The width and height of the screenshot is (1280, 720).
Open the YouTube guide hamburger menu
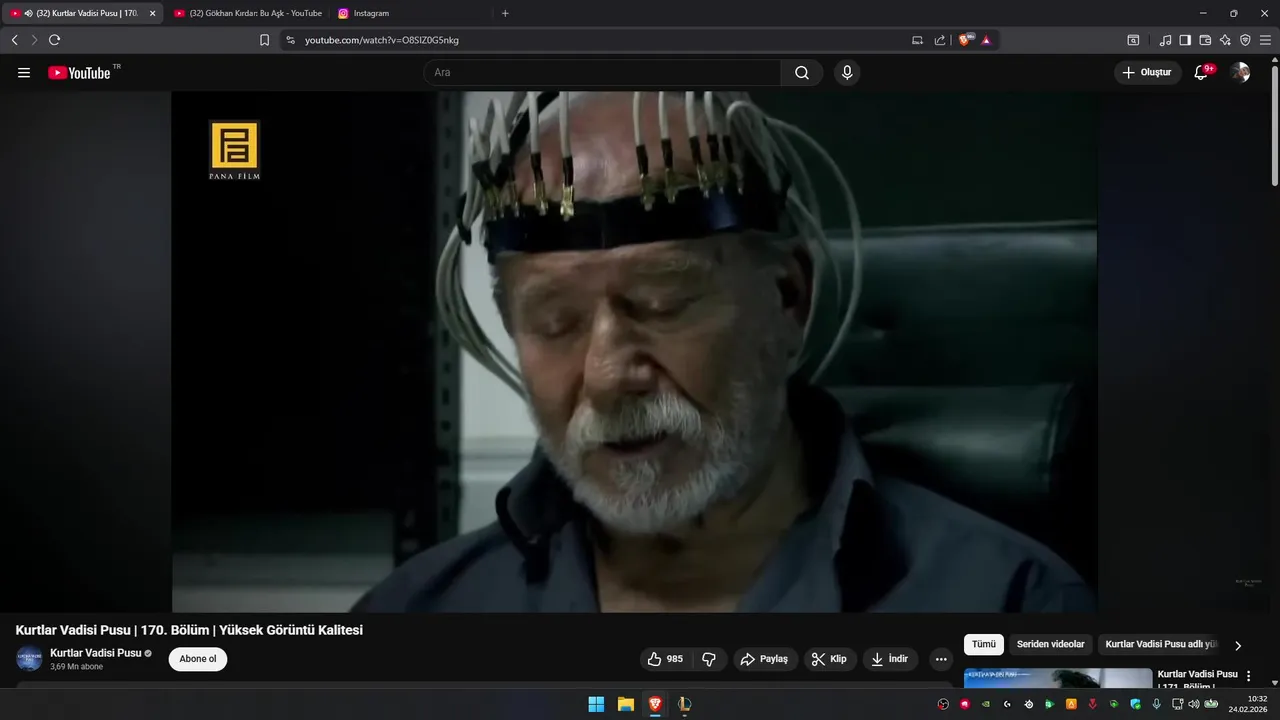coord(24,73)
